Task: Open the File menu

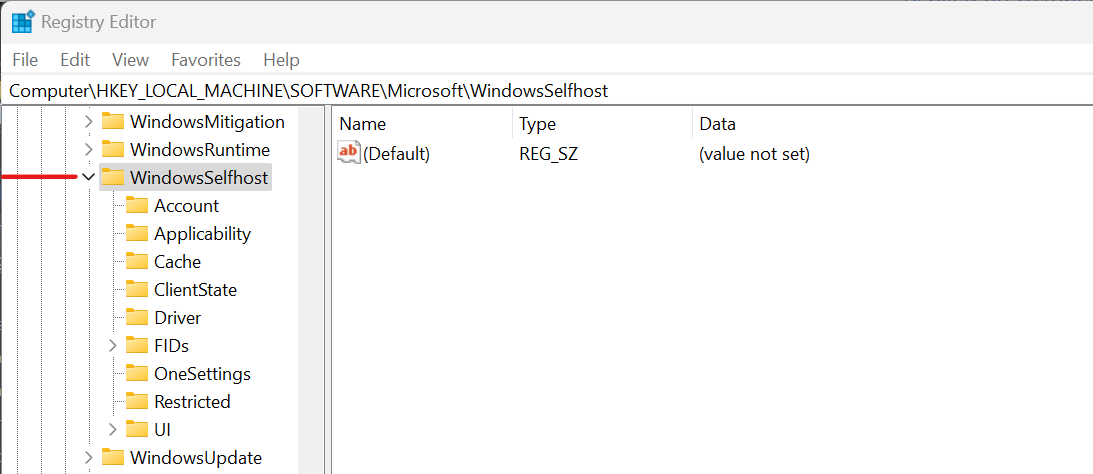Action: click(x=25, y=60)
